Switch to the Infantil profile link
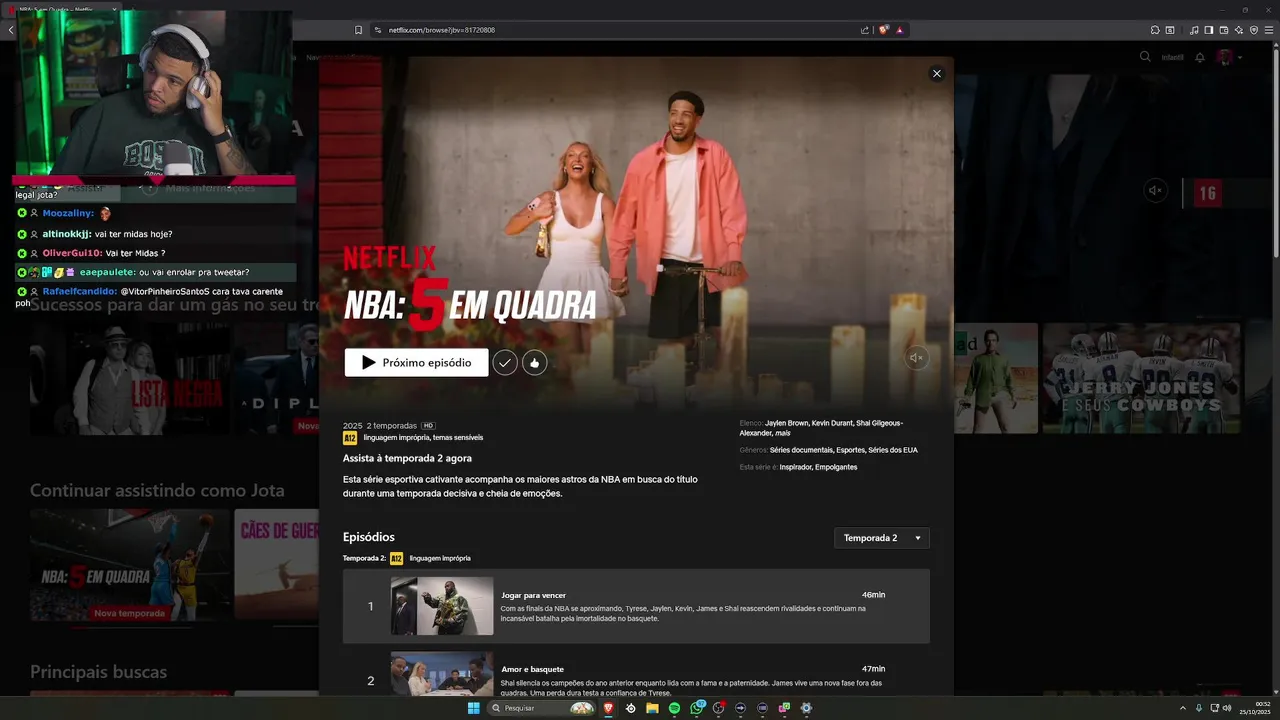This screenshot has width=1280, height=720. (x=1172, y=57)
